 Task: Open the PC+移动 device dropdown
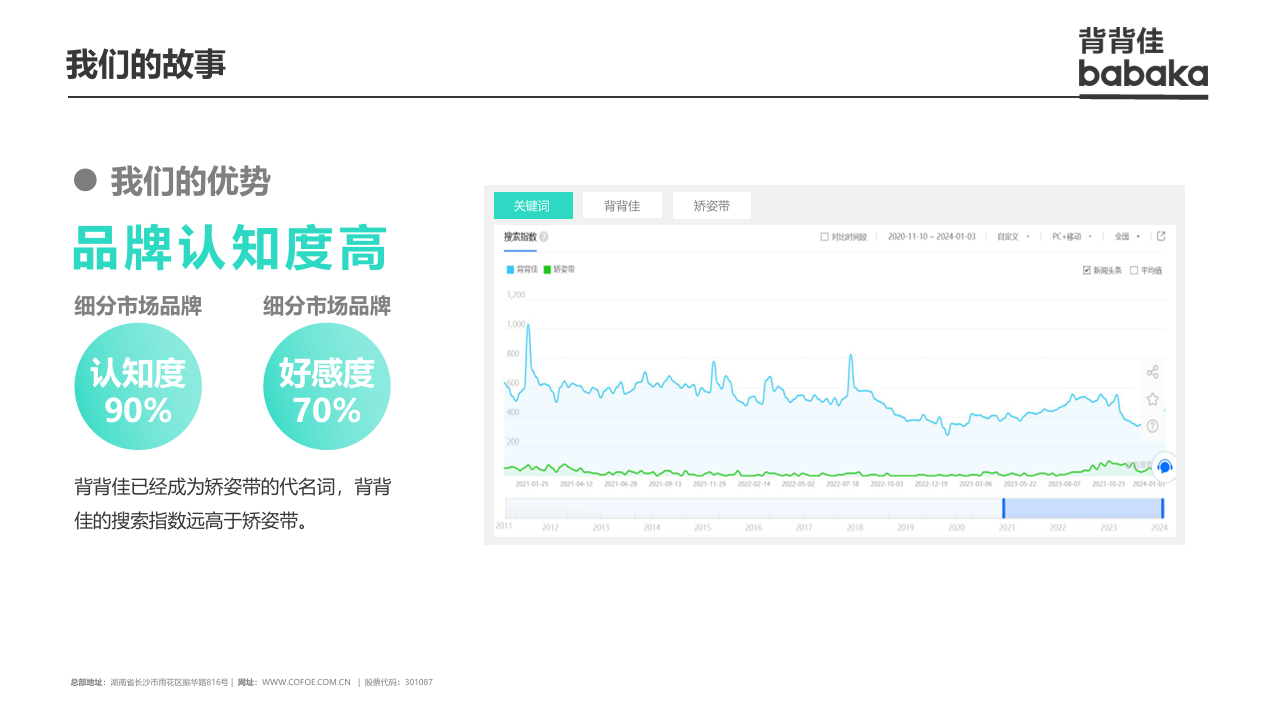1071,237
